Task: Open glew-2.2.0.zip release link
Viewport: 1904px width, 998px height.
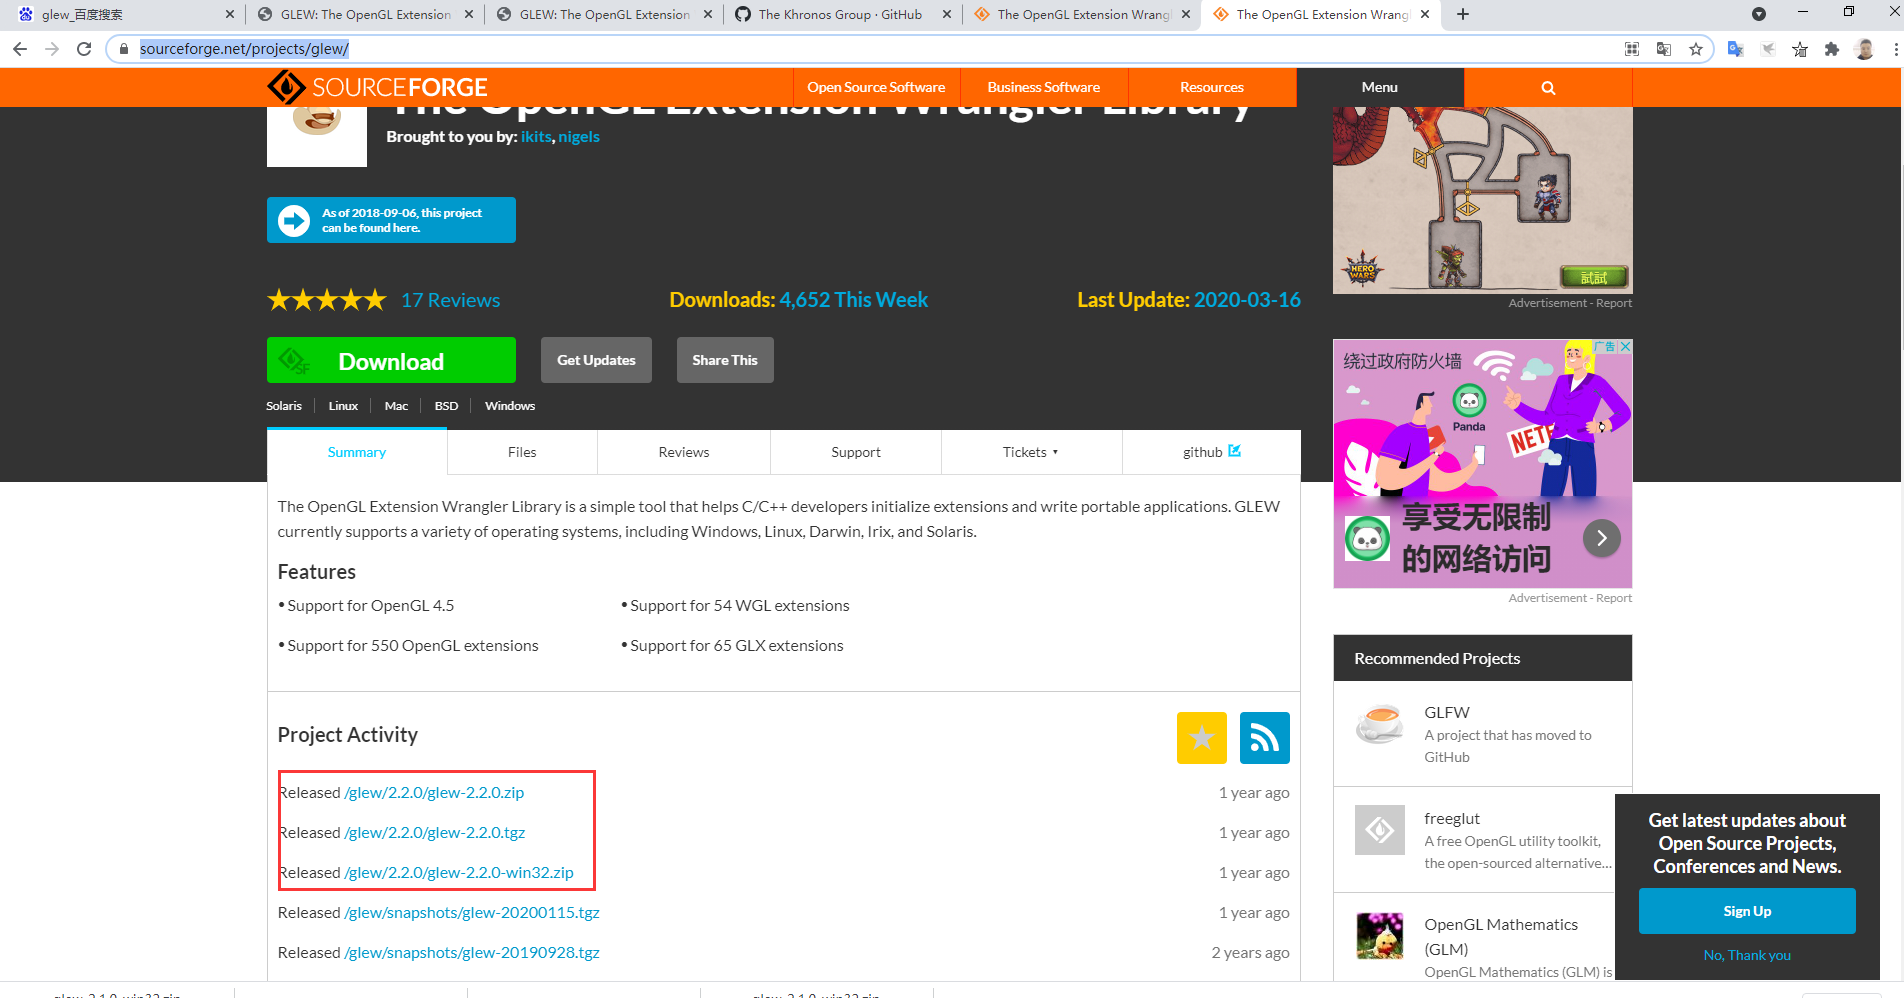Action: [434, 792]
